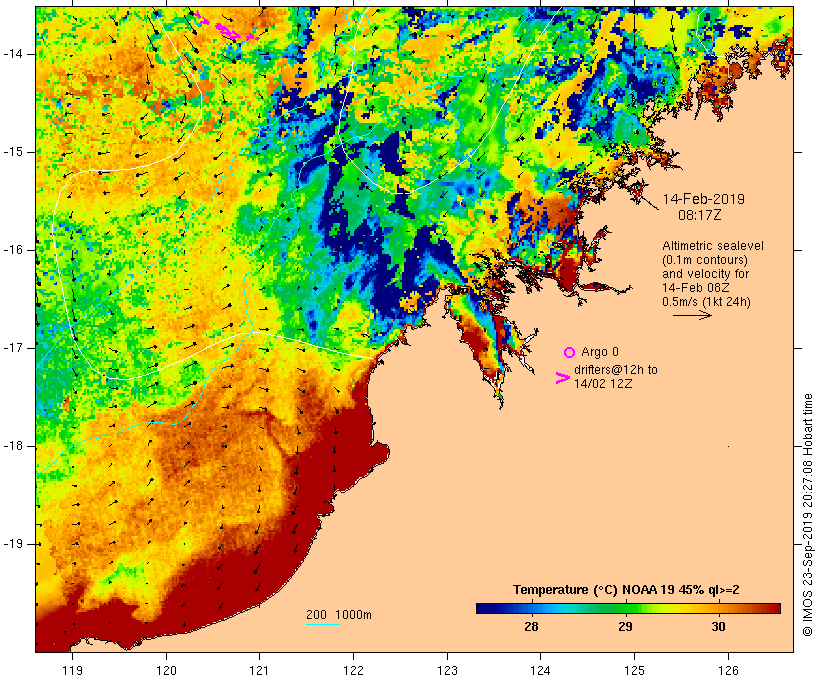Click latitude axis label -17
Screen dimensions: 820x680
coord(13,348)
